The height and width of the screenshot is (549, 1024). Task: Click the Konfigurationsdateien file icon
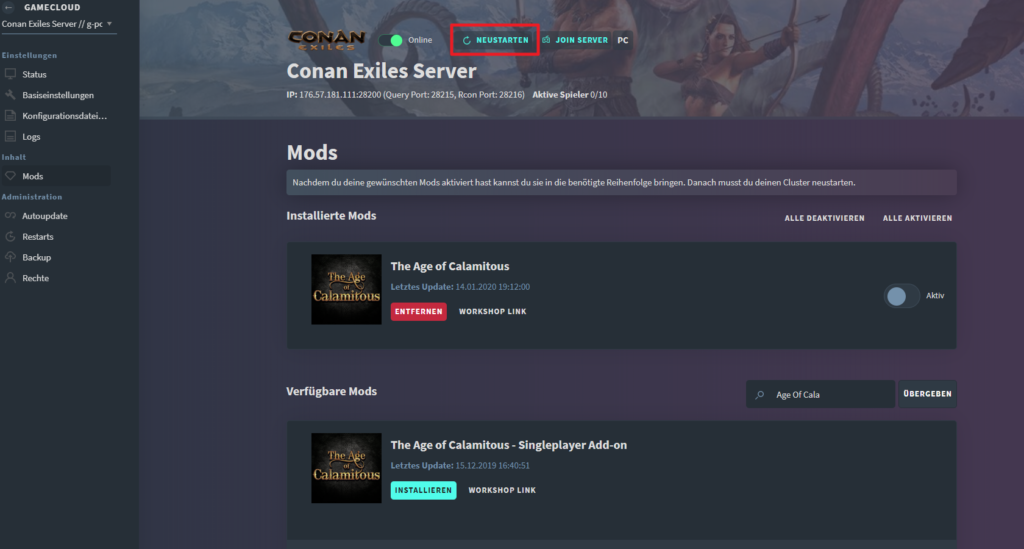click(10, 116)
